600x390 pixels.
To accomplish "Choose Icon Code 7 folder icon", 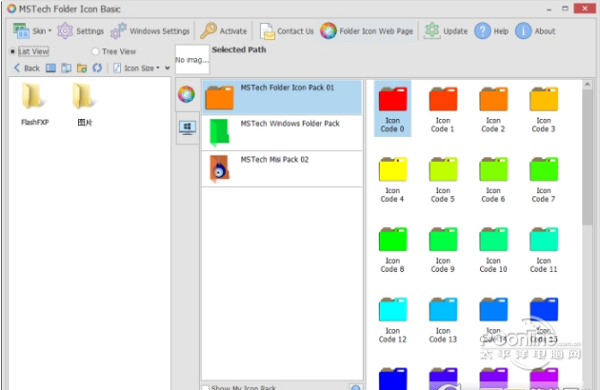I will point(544,179).
